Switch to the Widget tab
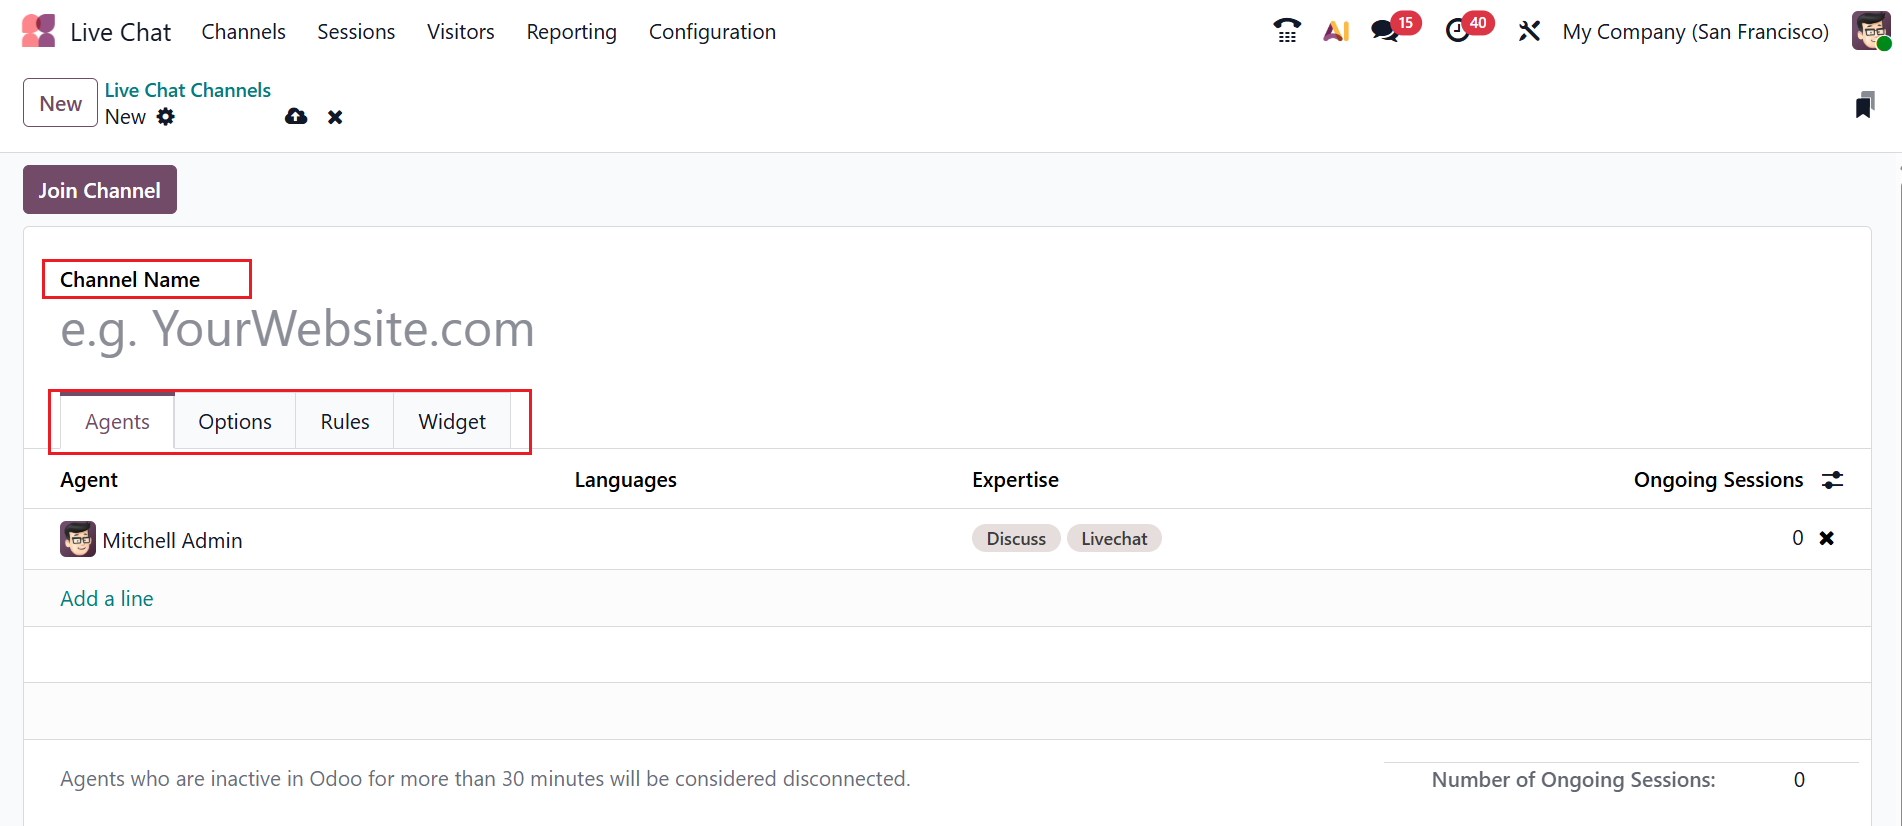This screenshot has height=826, width=1902. pyautogui.click(x=452, y=422)
